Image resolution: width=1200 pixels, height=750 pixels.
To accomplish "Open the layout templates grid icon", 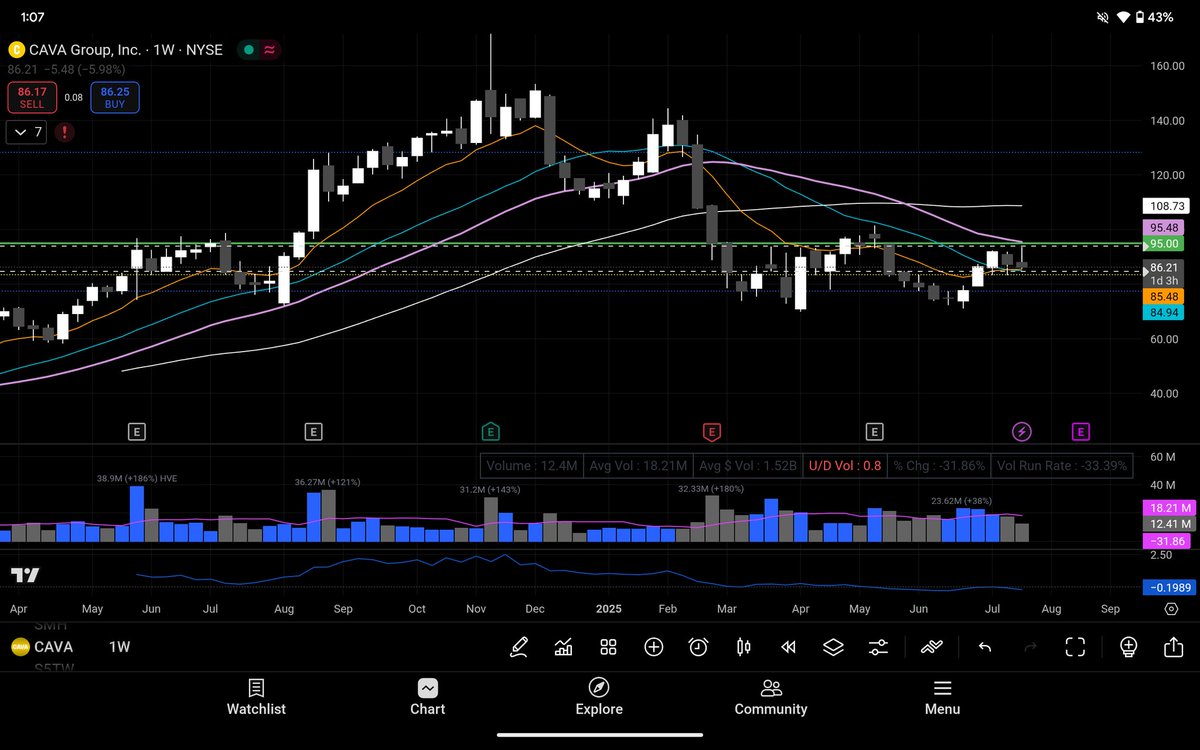I will (608, 647).
